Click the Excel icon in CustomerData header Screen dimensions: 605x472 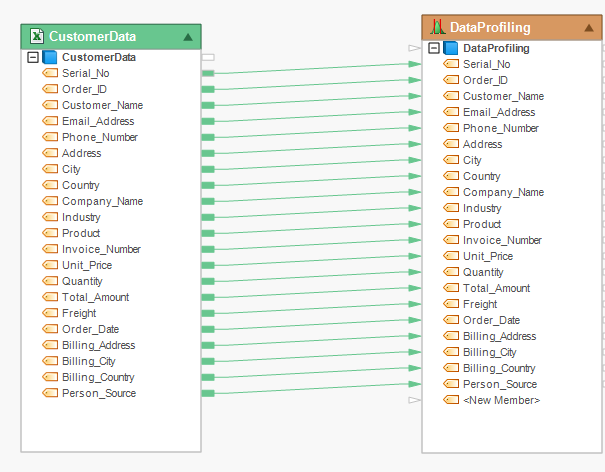pyautogui.click(x=35, y=37)
